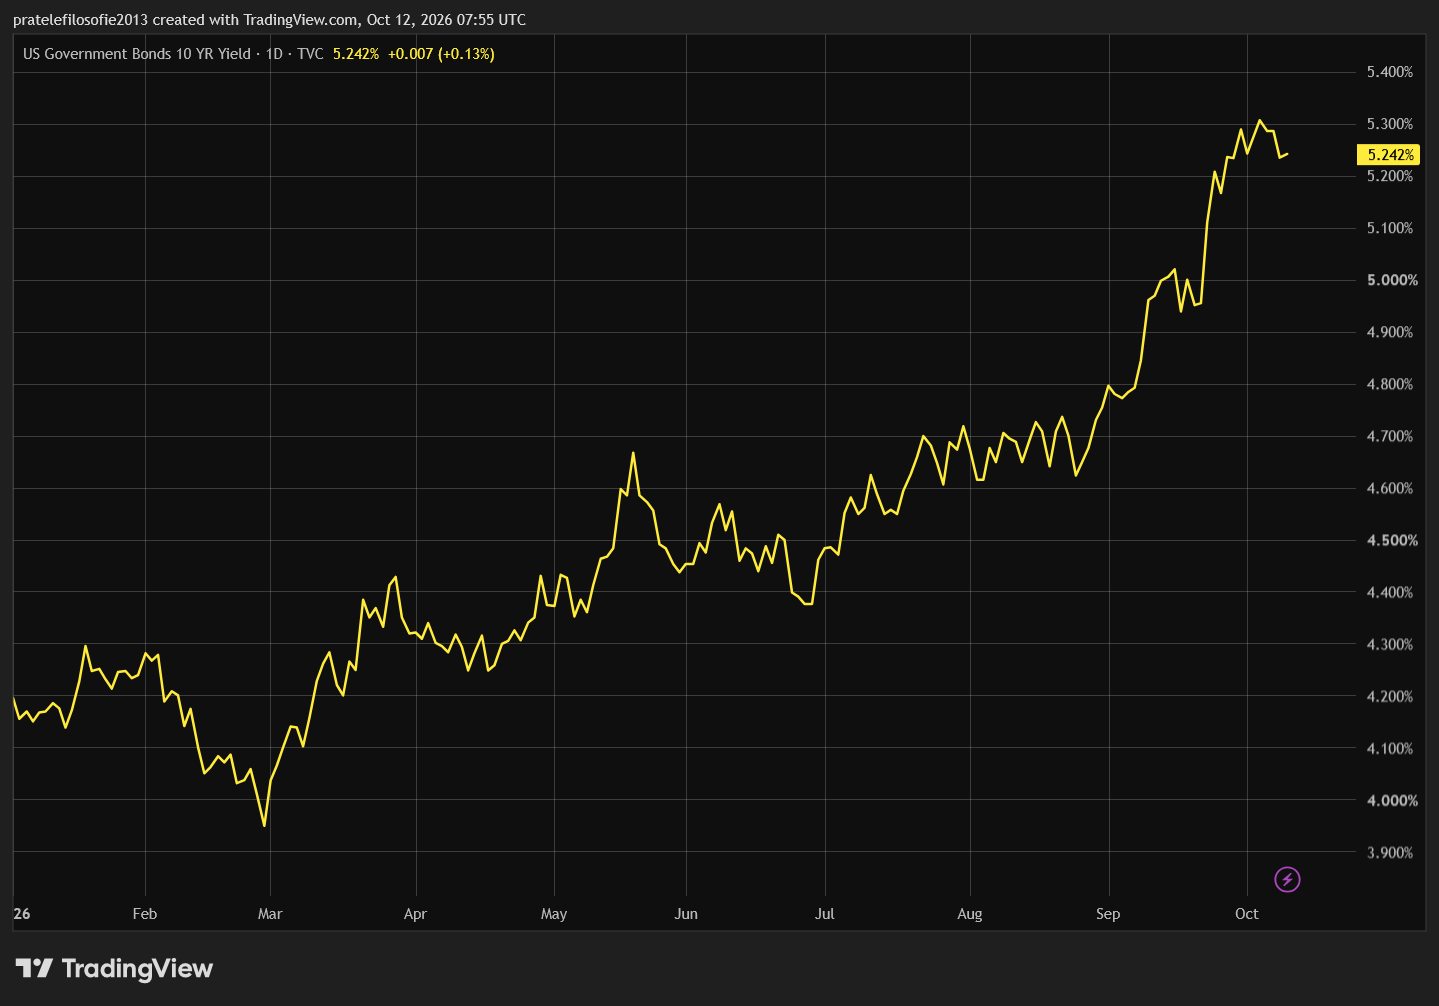Viewport: 1439px width, 1006px height.
Task: Click the 4.400% price axis label
Action: 1390,592
